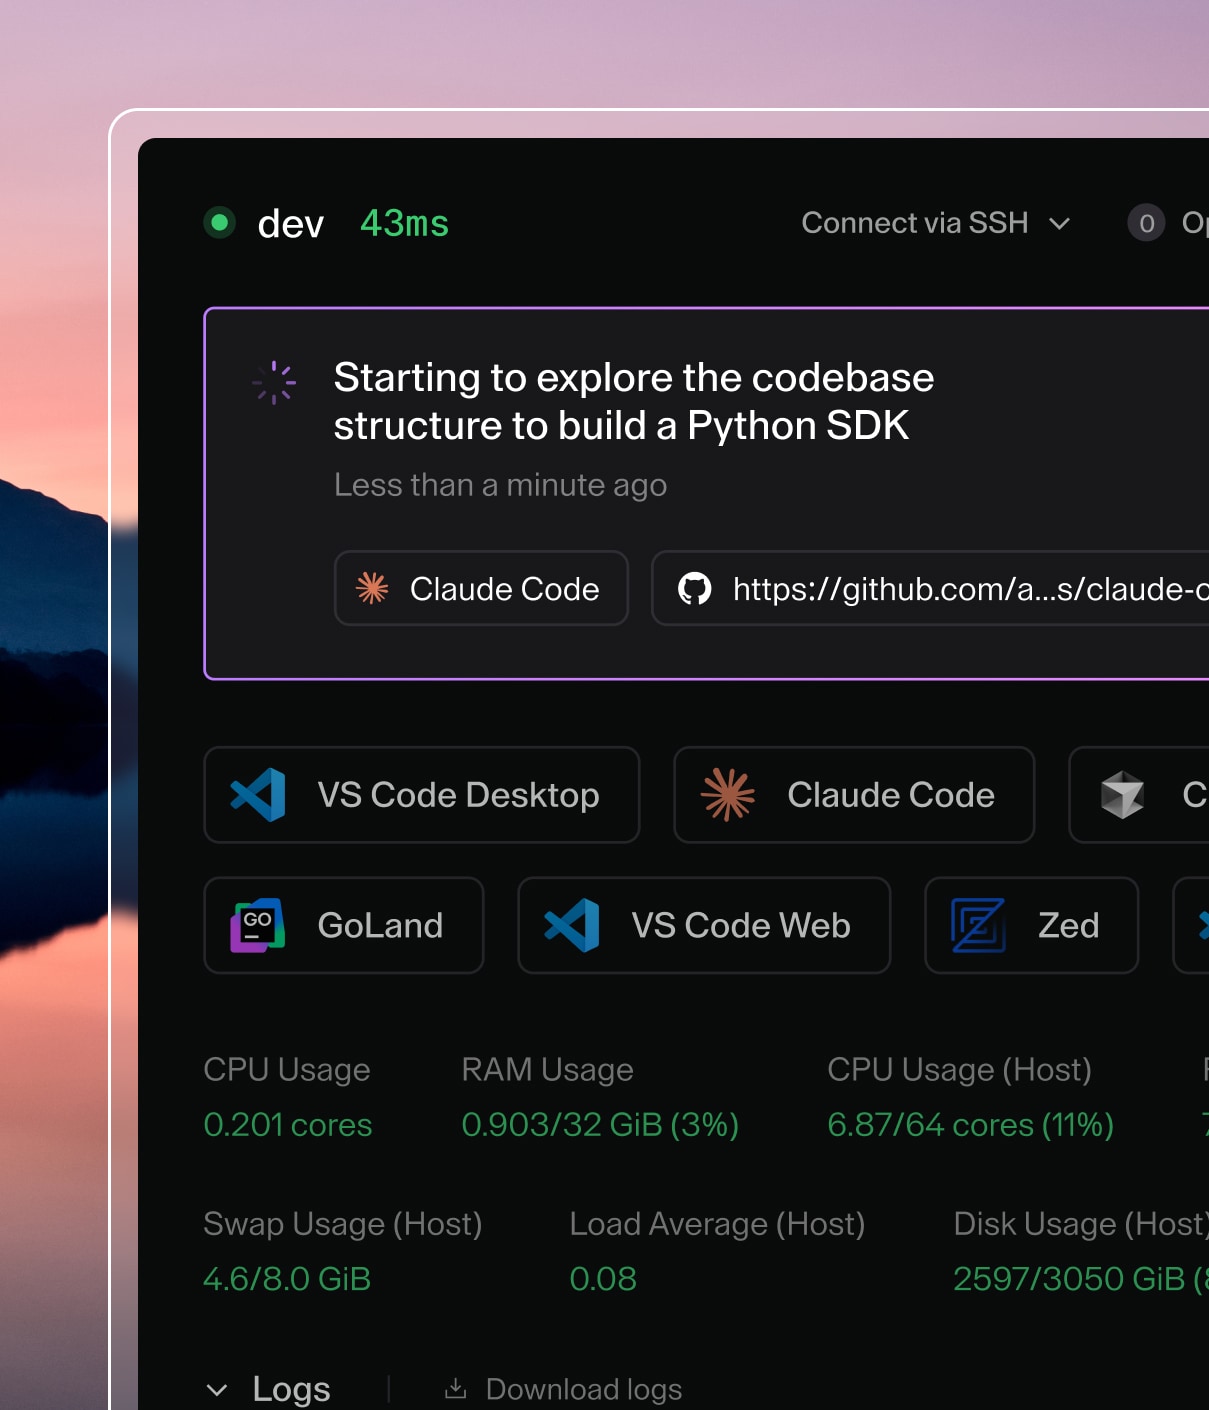The width and height of the screenshot is (1209, 1410).
Task: Select the dev workspace name
Action: tap(289, 222)
